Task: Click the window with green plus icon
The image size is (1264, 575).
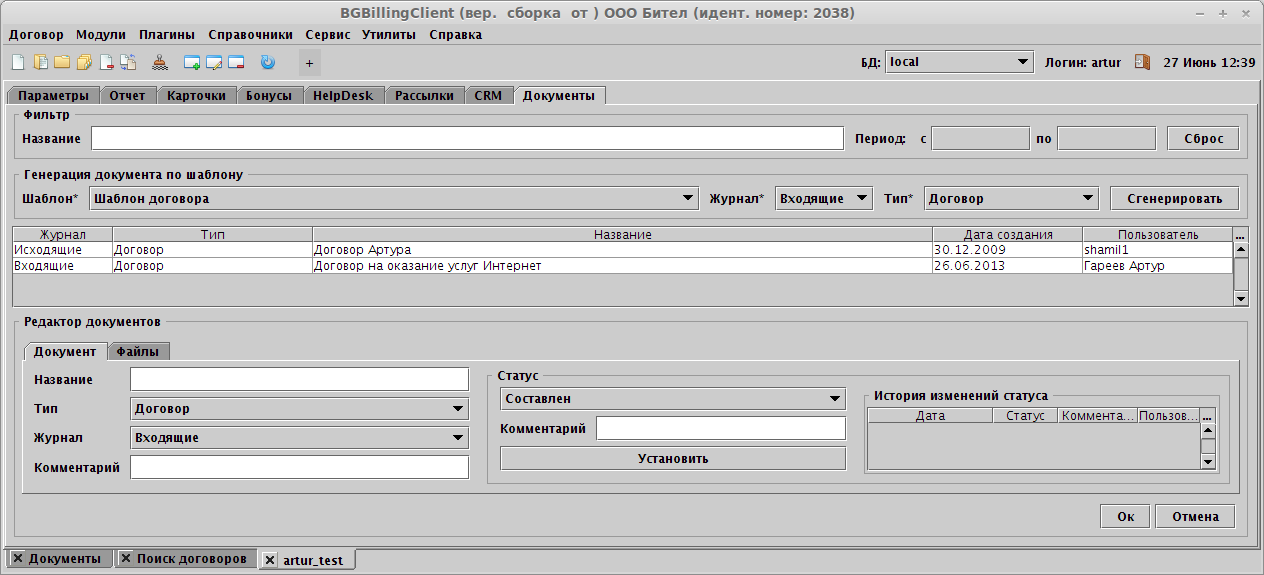Action: (192, 62)
